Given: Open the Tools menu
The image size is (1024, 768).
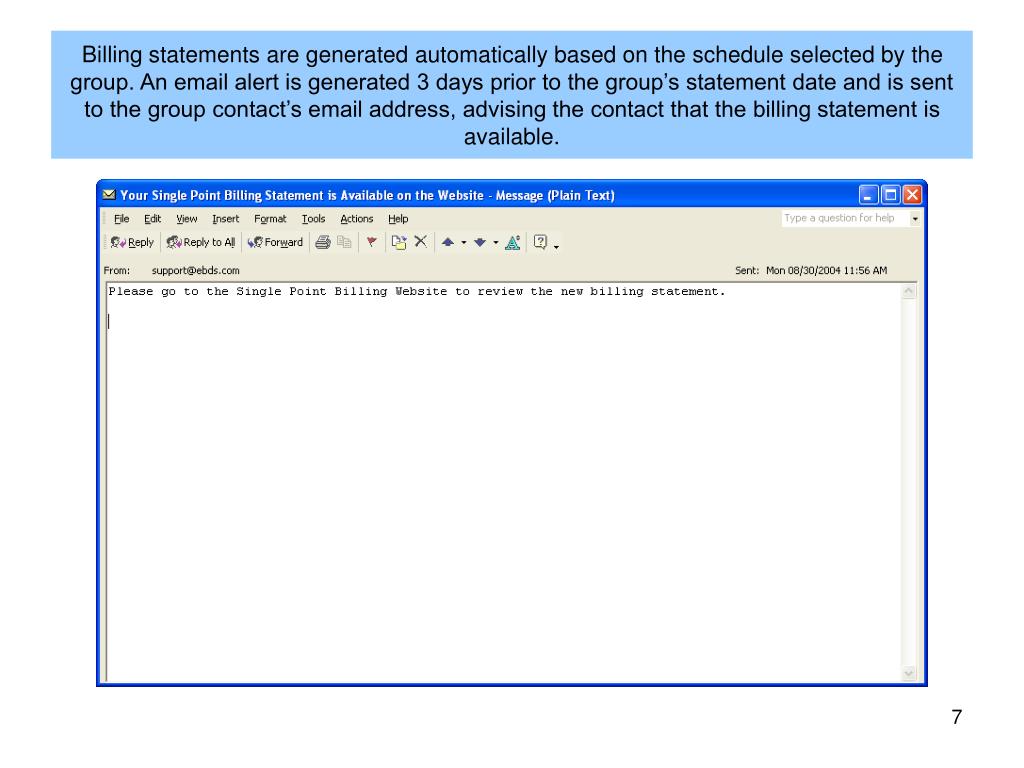Looking at the screenshot, I should coord(313,219).
